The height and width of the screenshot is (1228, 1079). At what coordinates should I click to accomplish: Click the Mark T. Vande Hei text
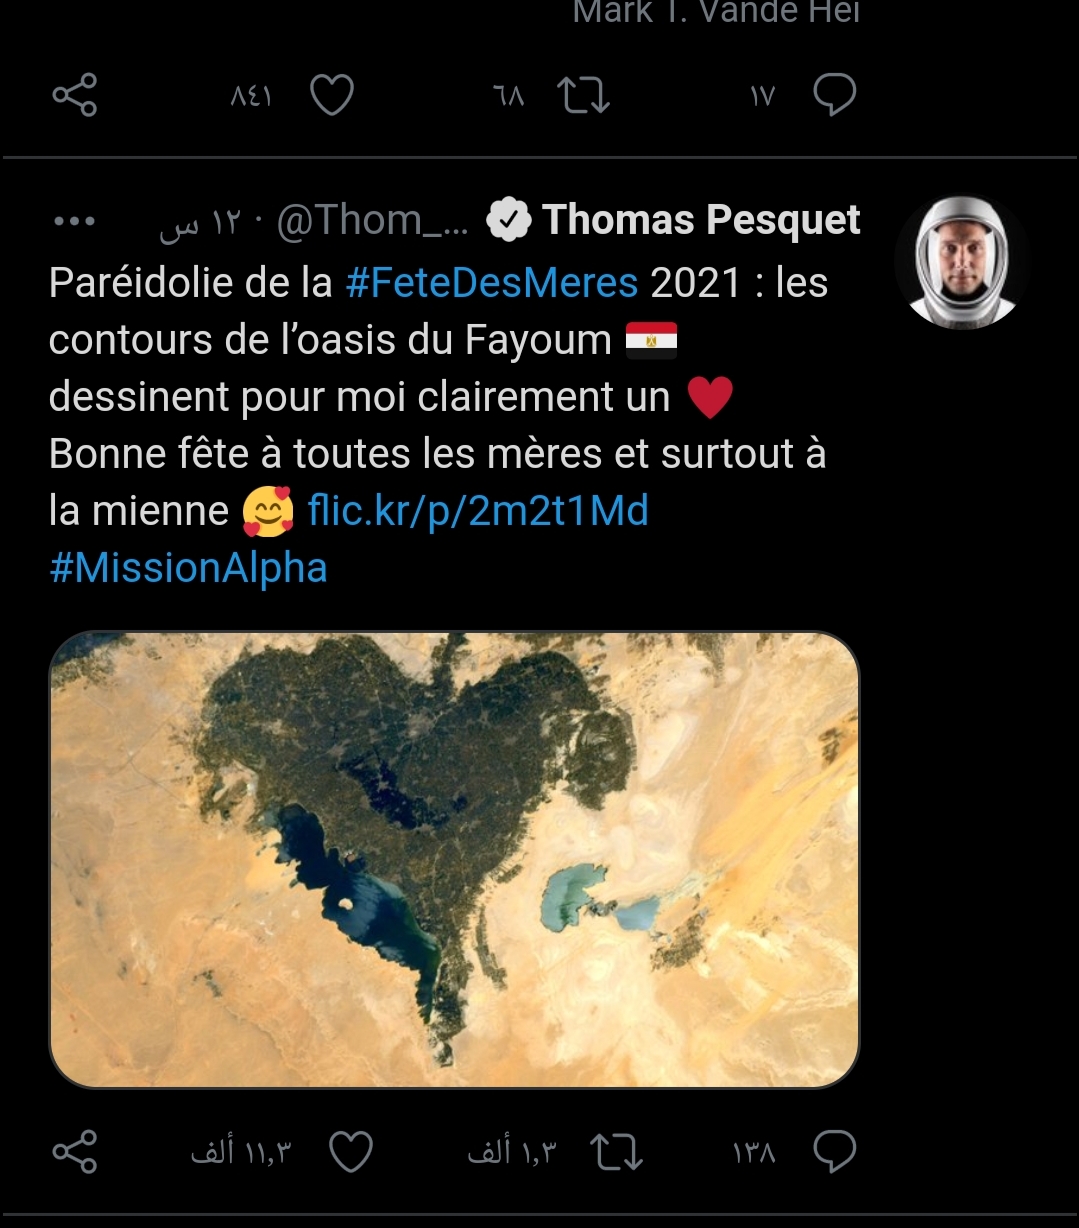click(716, 13)
